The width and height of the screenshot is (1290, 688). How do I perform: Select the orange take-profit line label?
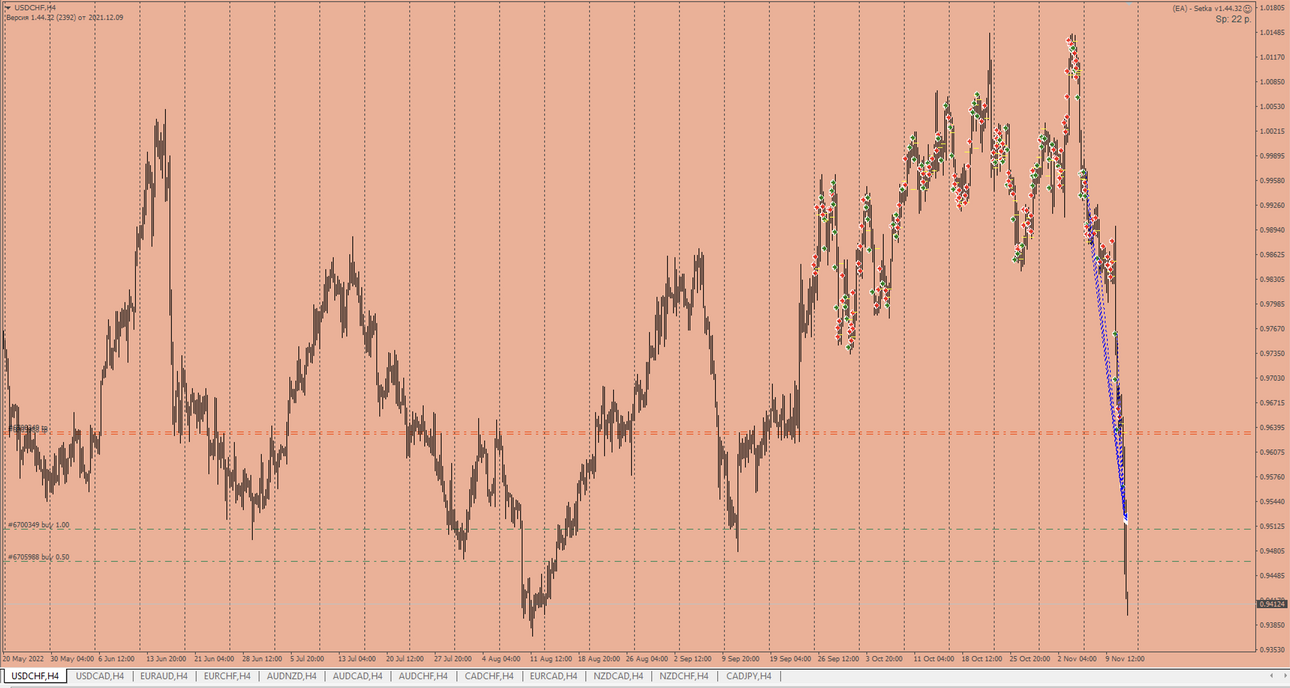pos(28,428)
